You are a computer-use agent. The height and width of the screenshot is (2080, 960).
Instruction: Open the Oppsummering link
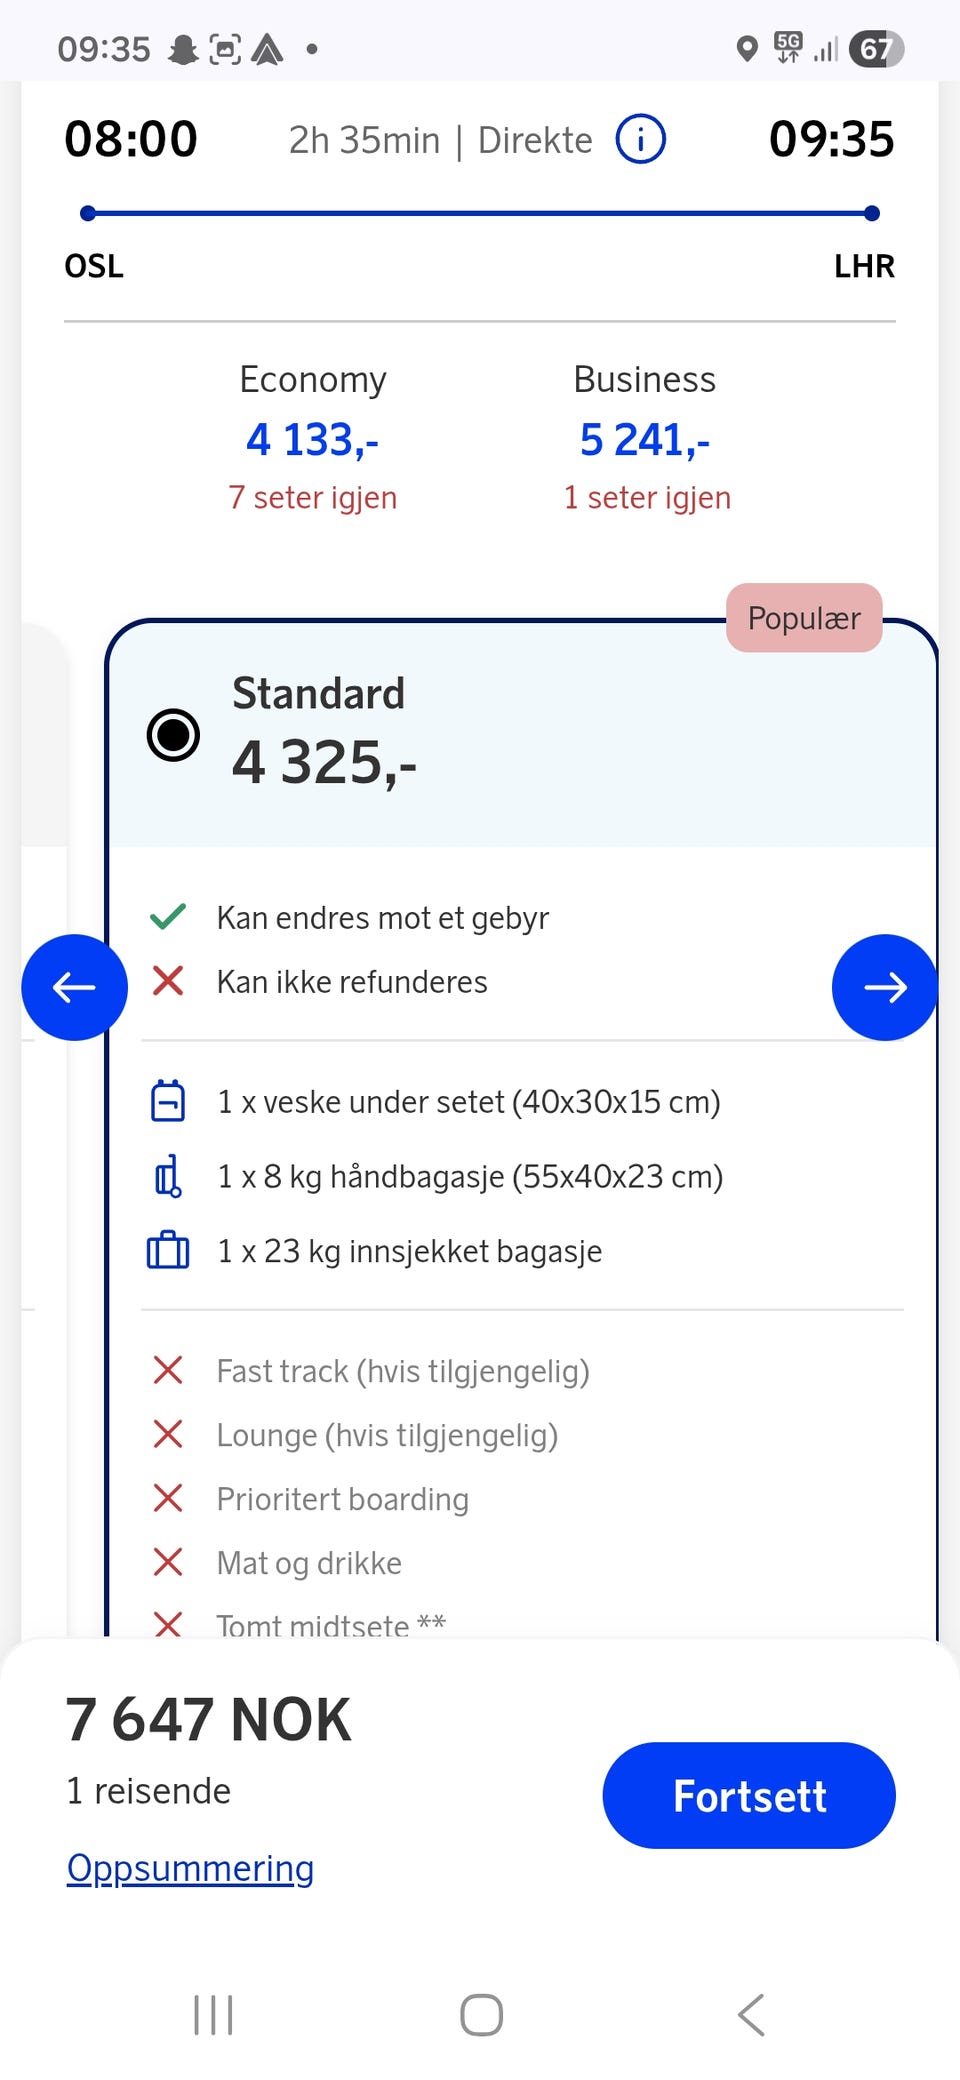pyautogui.click(x=190, y=1868)
